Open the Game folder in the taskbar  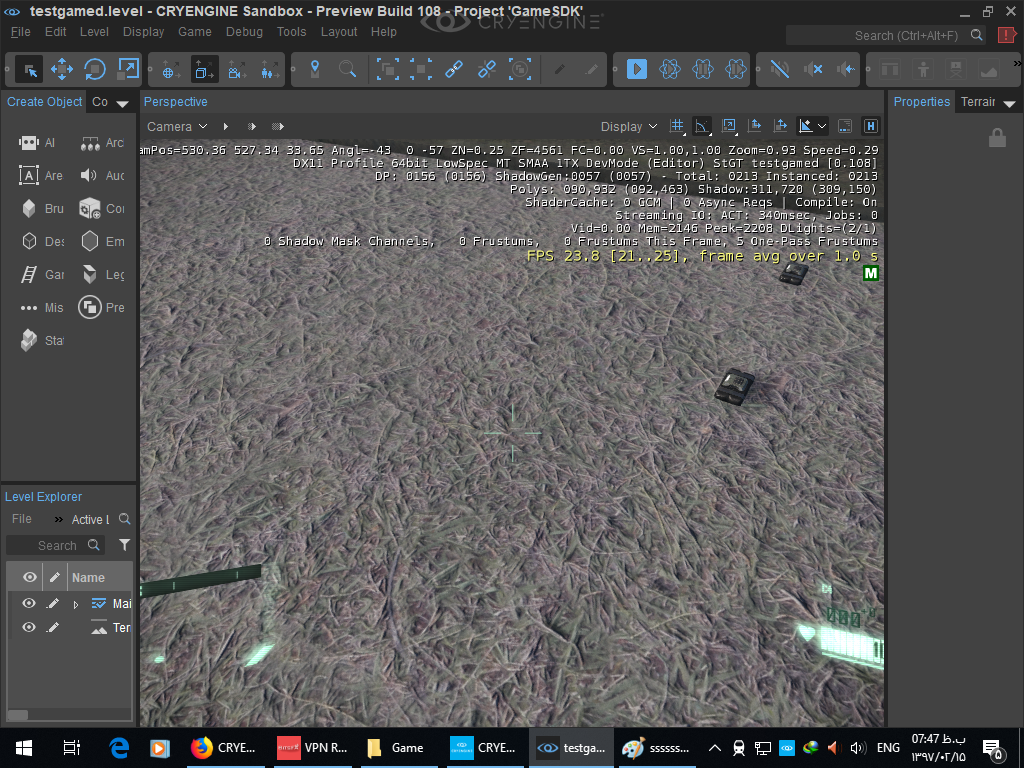pos(396,748)
